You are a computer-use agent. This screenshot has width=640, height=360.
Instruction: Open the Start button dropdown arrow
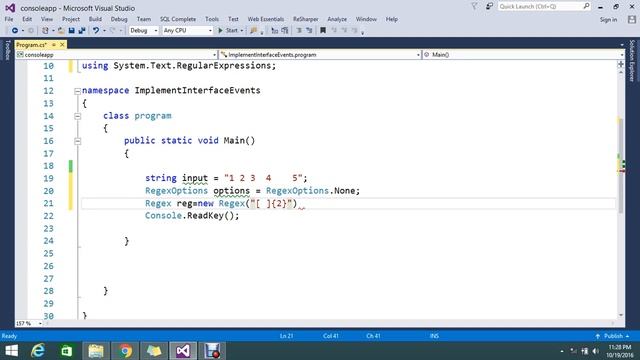pyautogui.click(x=242, y=31)
